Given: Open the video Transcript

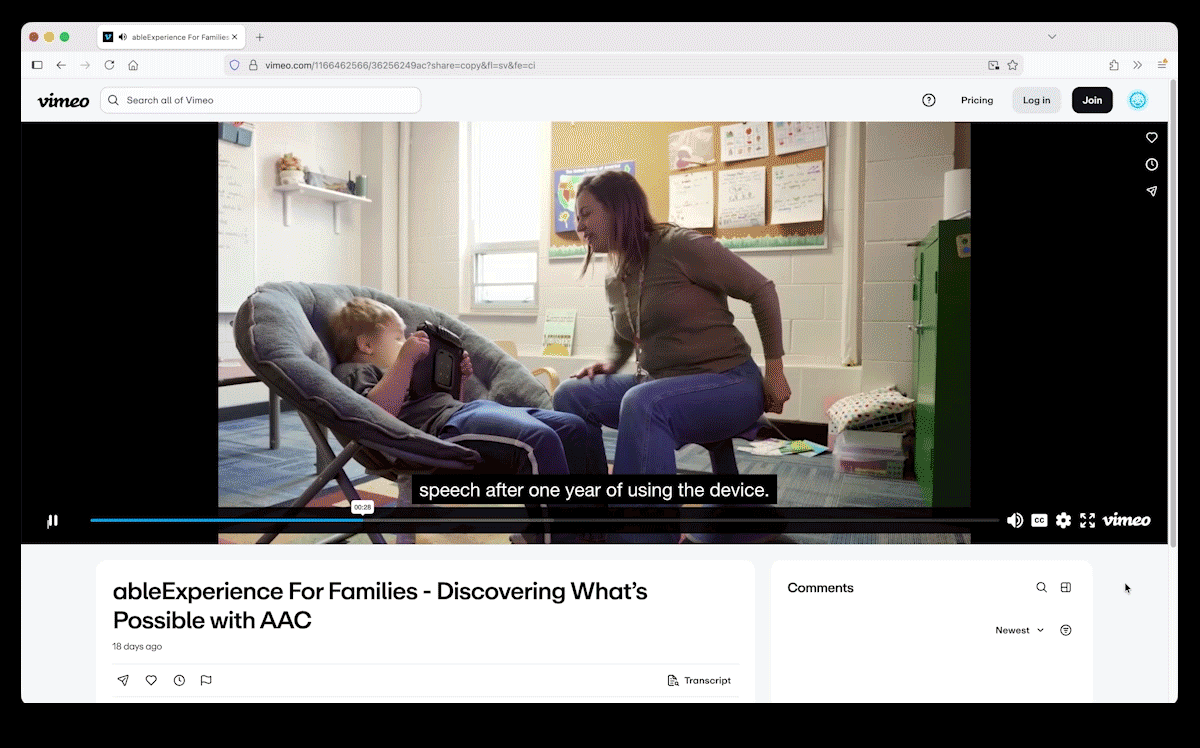Looking at the screenshot, I should click(699, 680).
